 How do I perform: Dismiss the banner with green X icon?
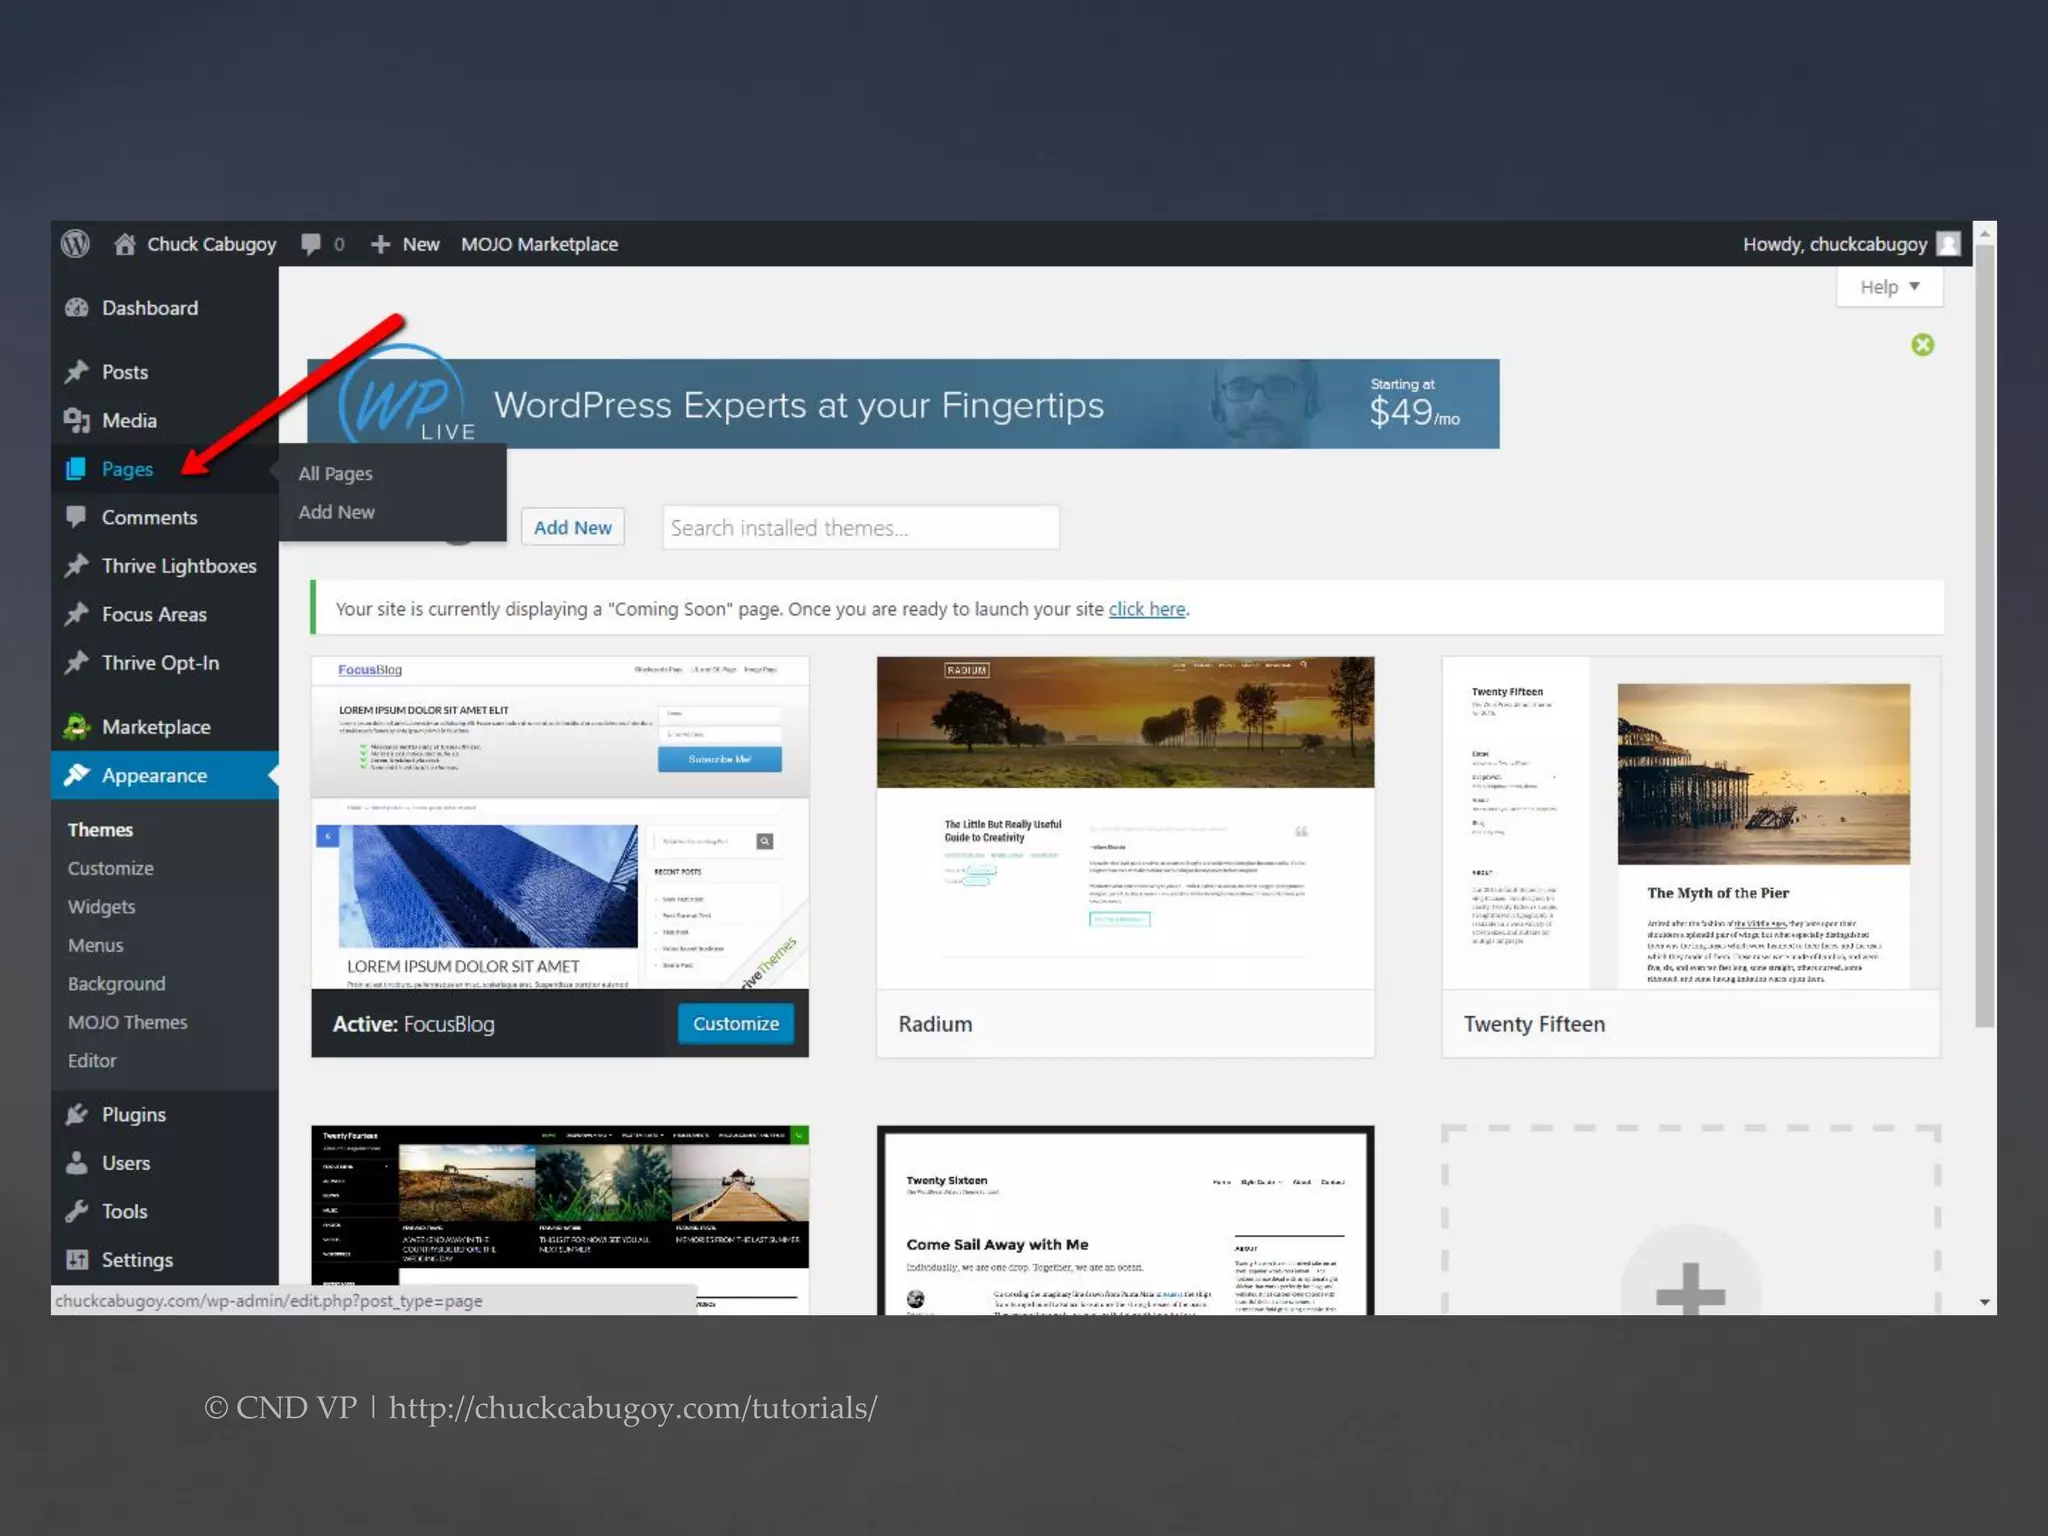(1922, 345)
